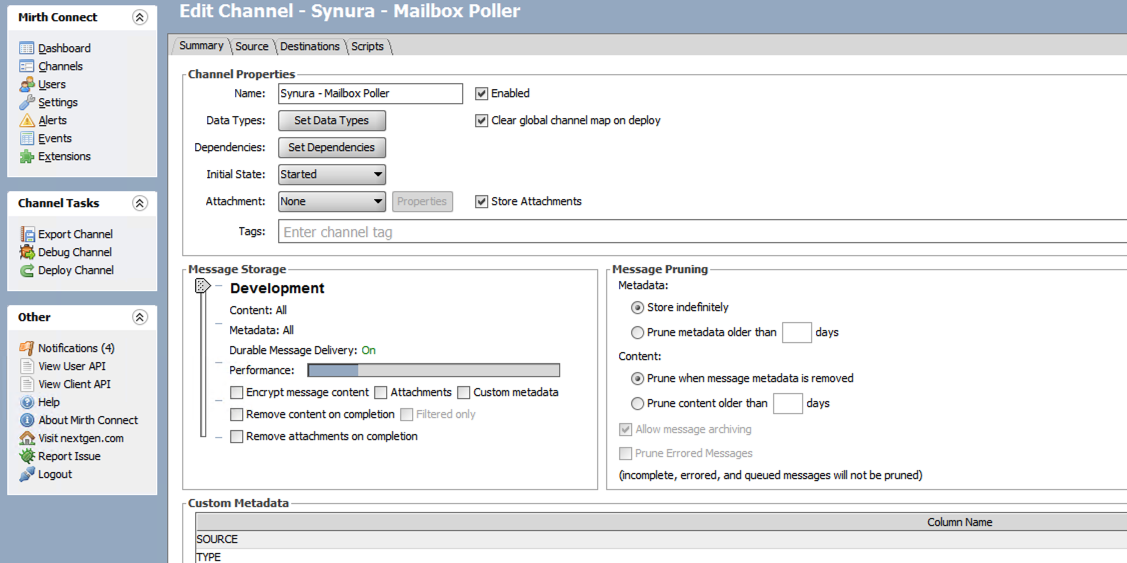Viewport: 1127px width, 563px height.
Task: Click the channel Name input field
Action: click(x=371, y=93)
